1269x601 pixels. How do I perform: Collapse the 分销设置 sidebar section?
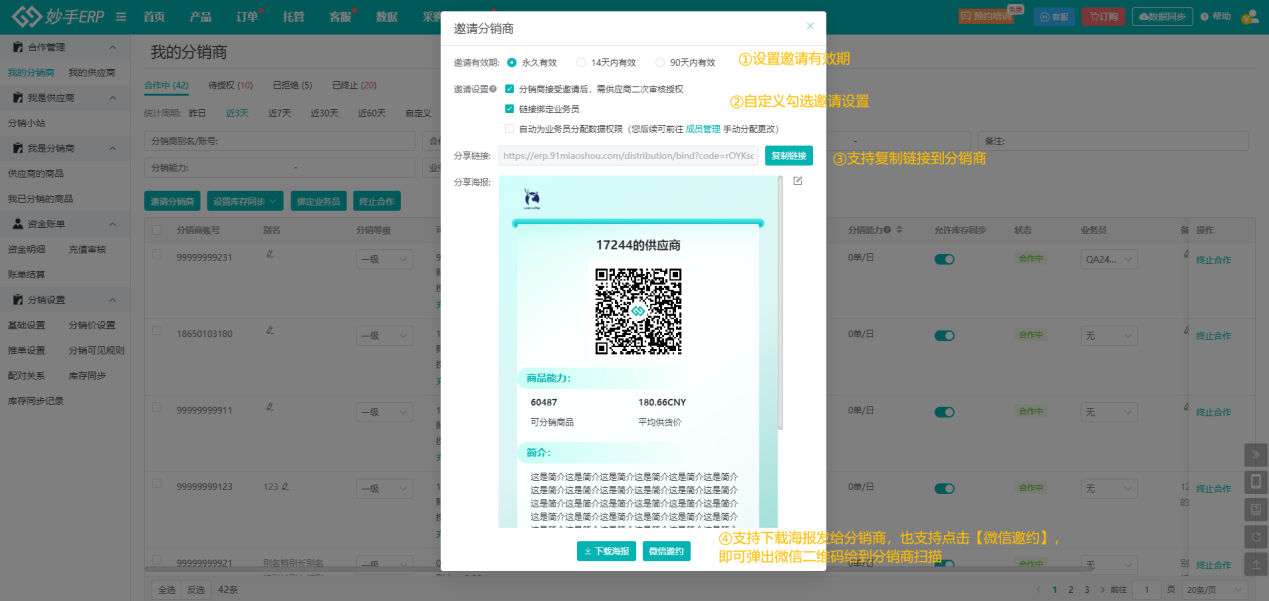[112, 300]
